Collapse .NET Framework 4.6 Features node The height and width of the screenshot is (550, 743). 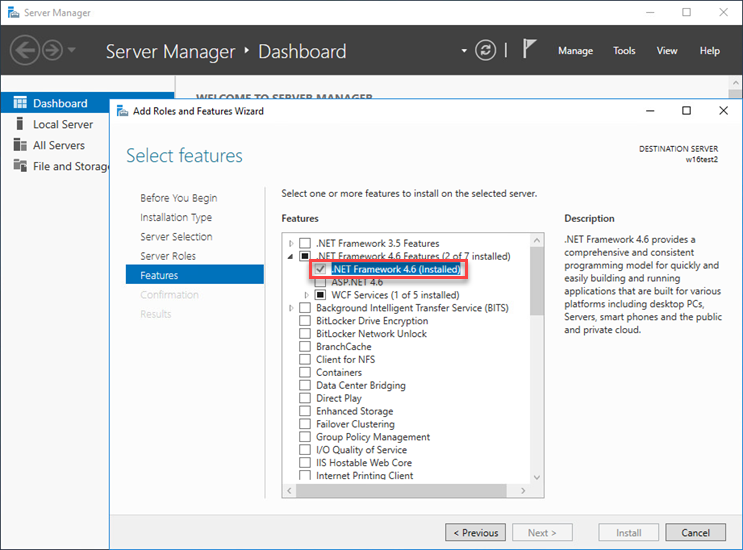[x=292, y=256]
